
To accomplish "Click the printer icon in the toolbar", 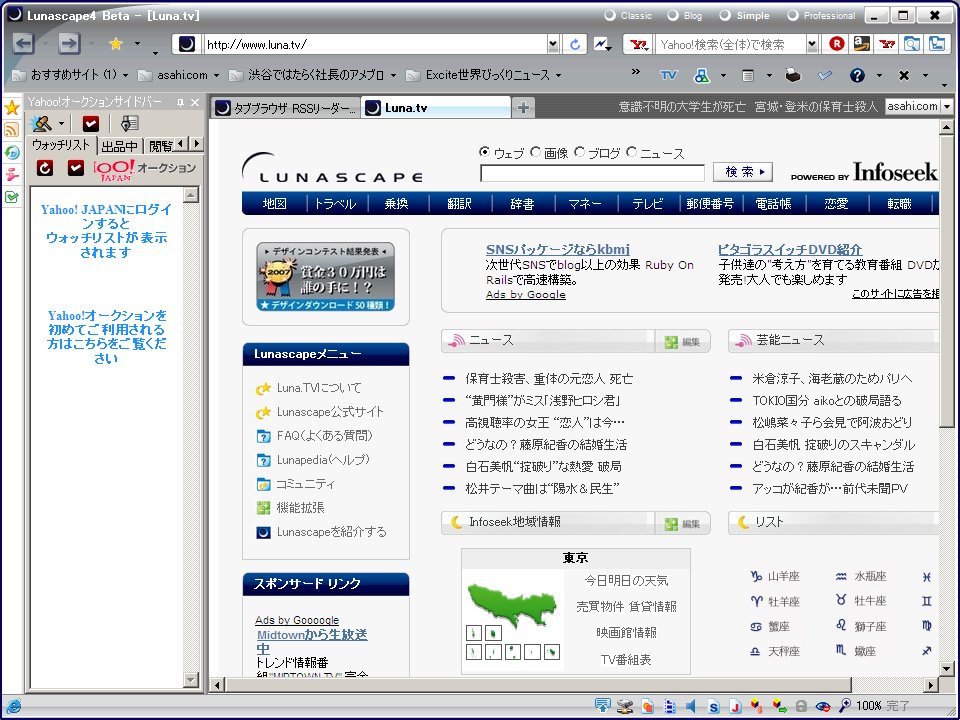I will tap(793, 75).
